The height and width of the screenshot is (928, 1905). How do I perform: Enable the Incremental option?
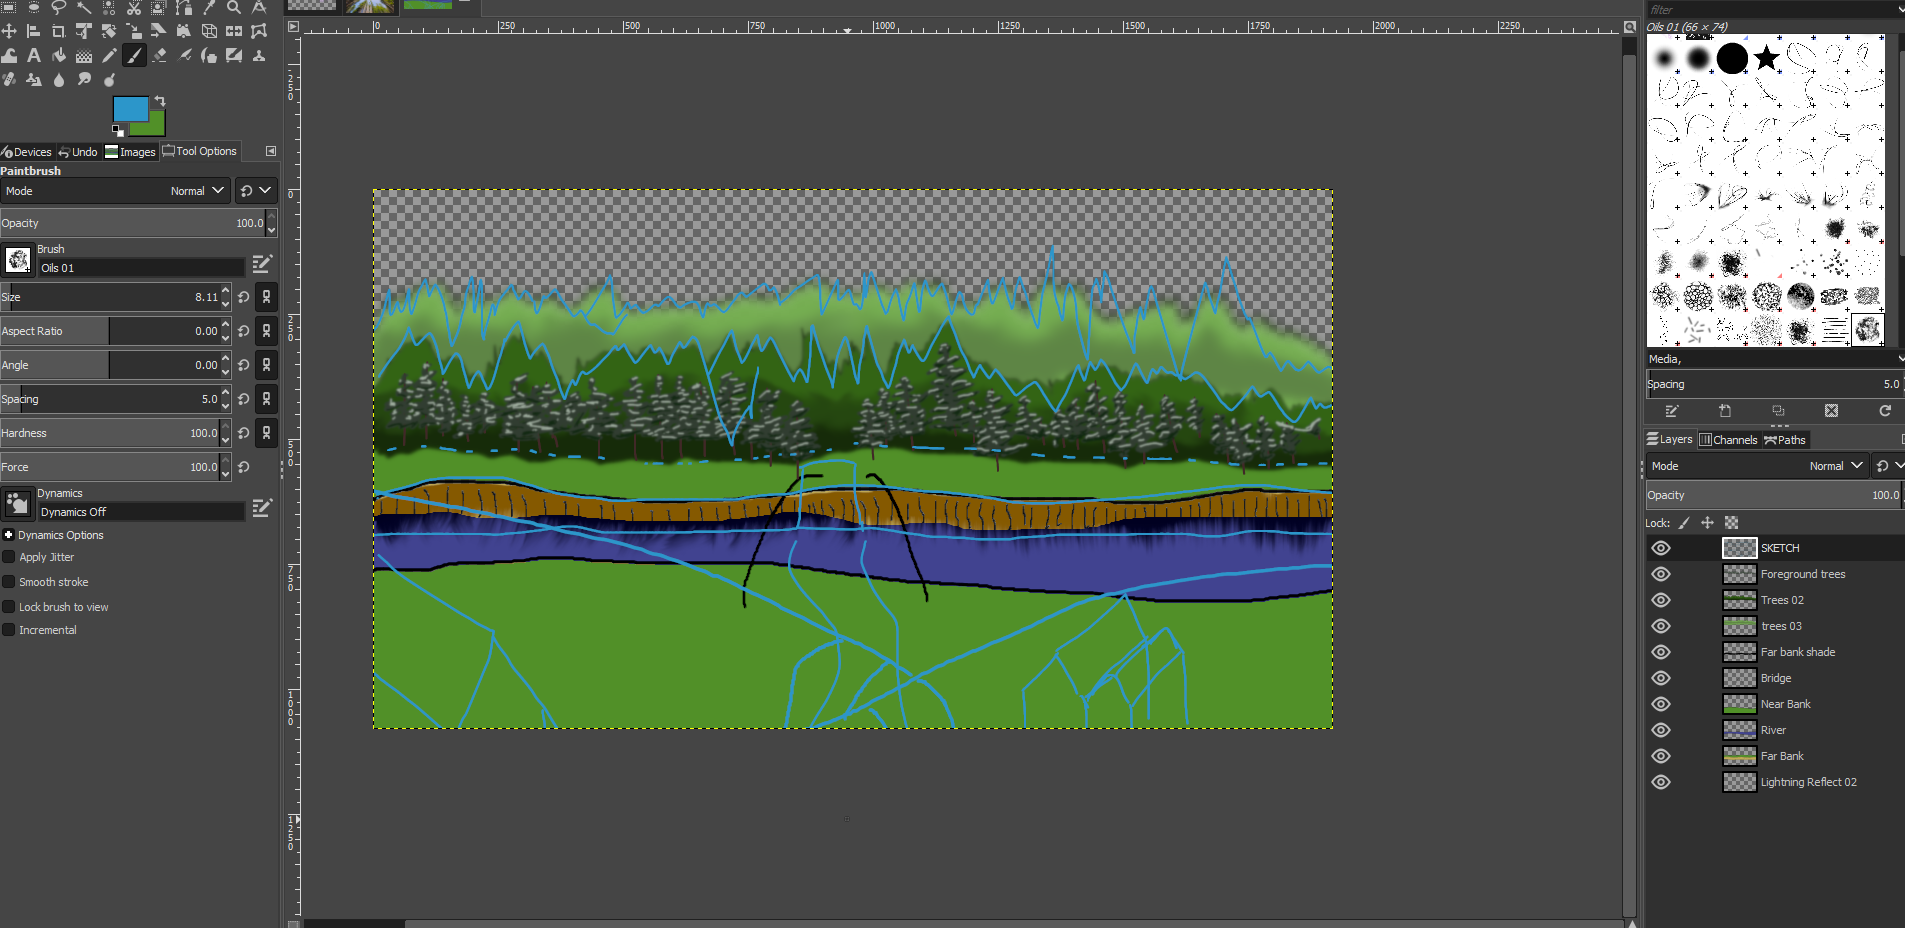[9, 630]
